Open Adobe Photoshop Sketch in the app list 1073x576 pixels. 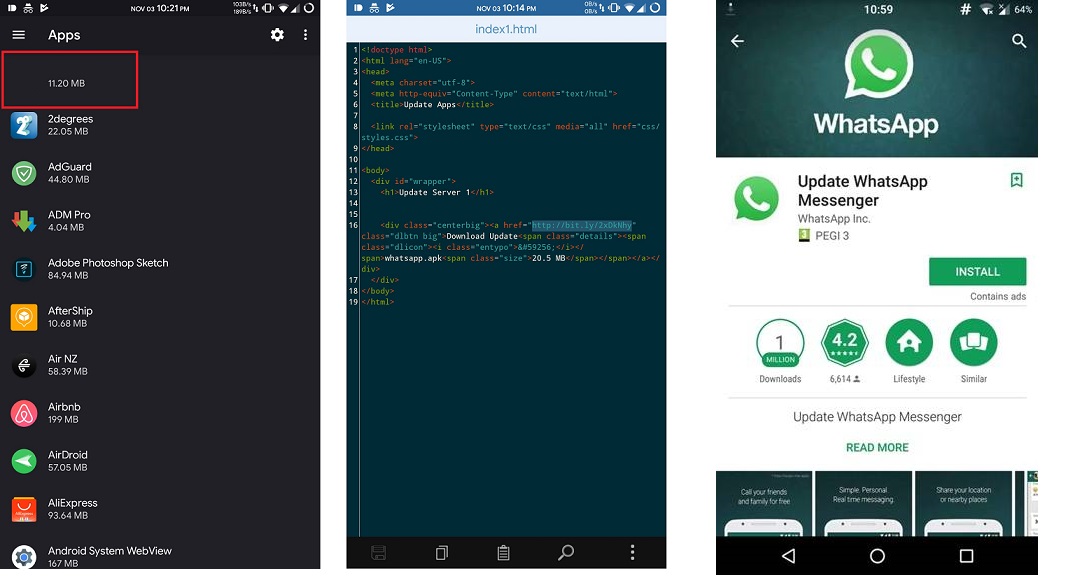coord(108,269)
